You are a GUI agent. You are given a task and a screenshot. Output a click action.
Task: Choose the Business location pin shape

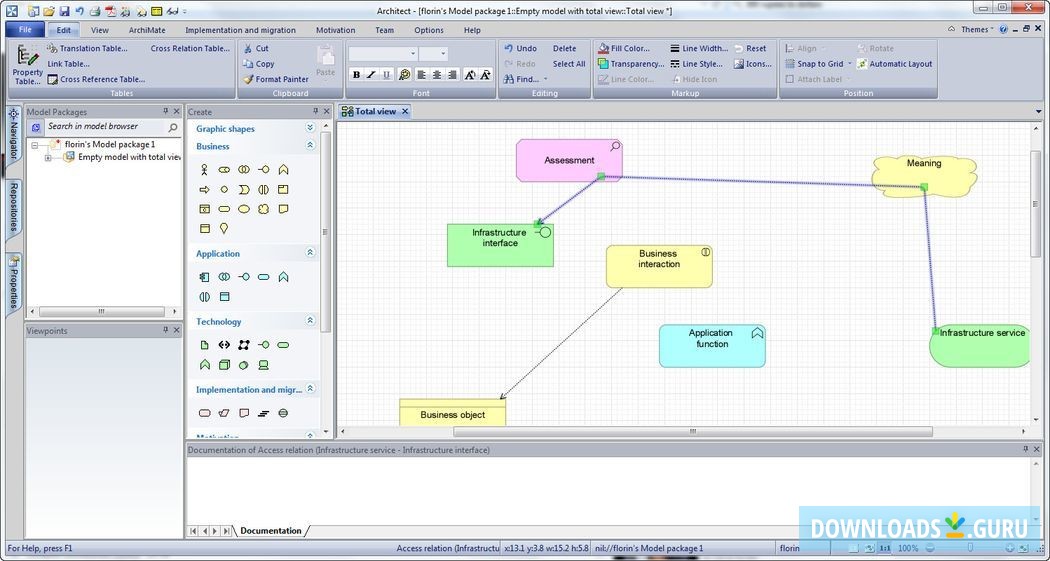(x=224, y=228)
